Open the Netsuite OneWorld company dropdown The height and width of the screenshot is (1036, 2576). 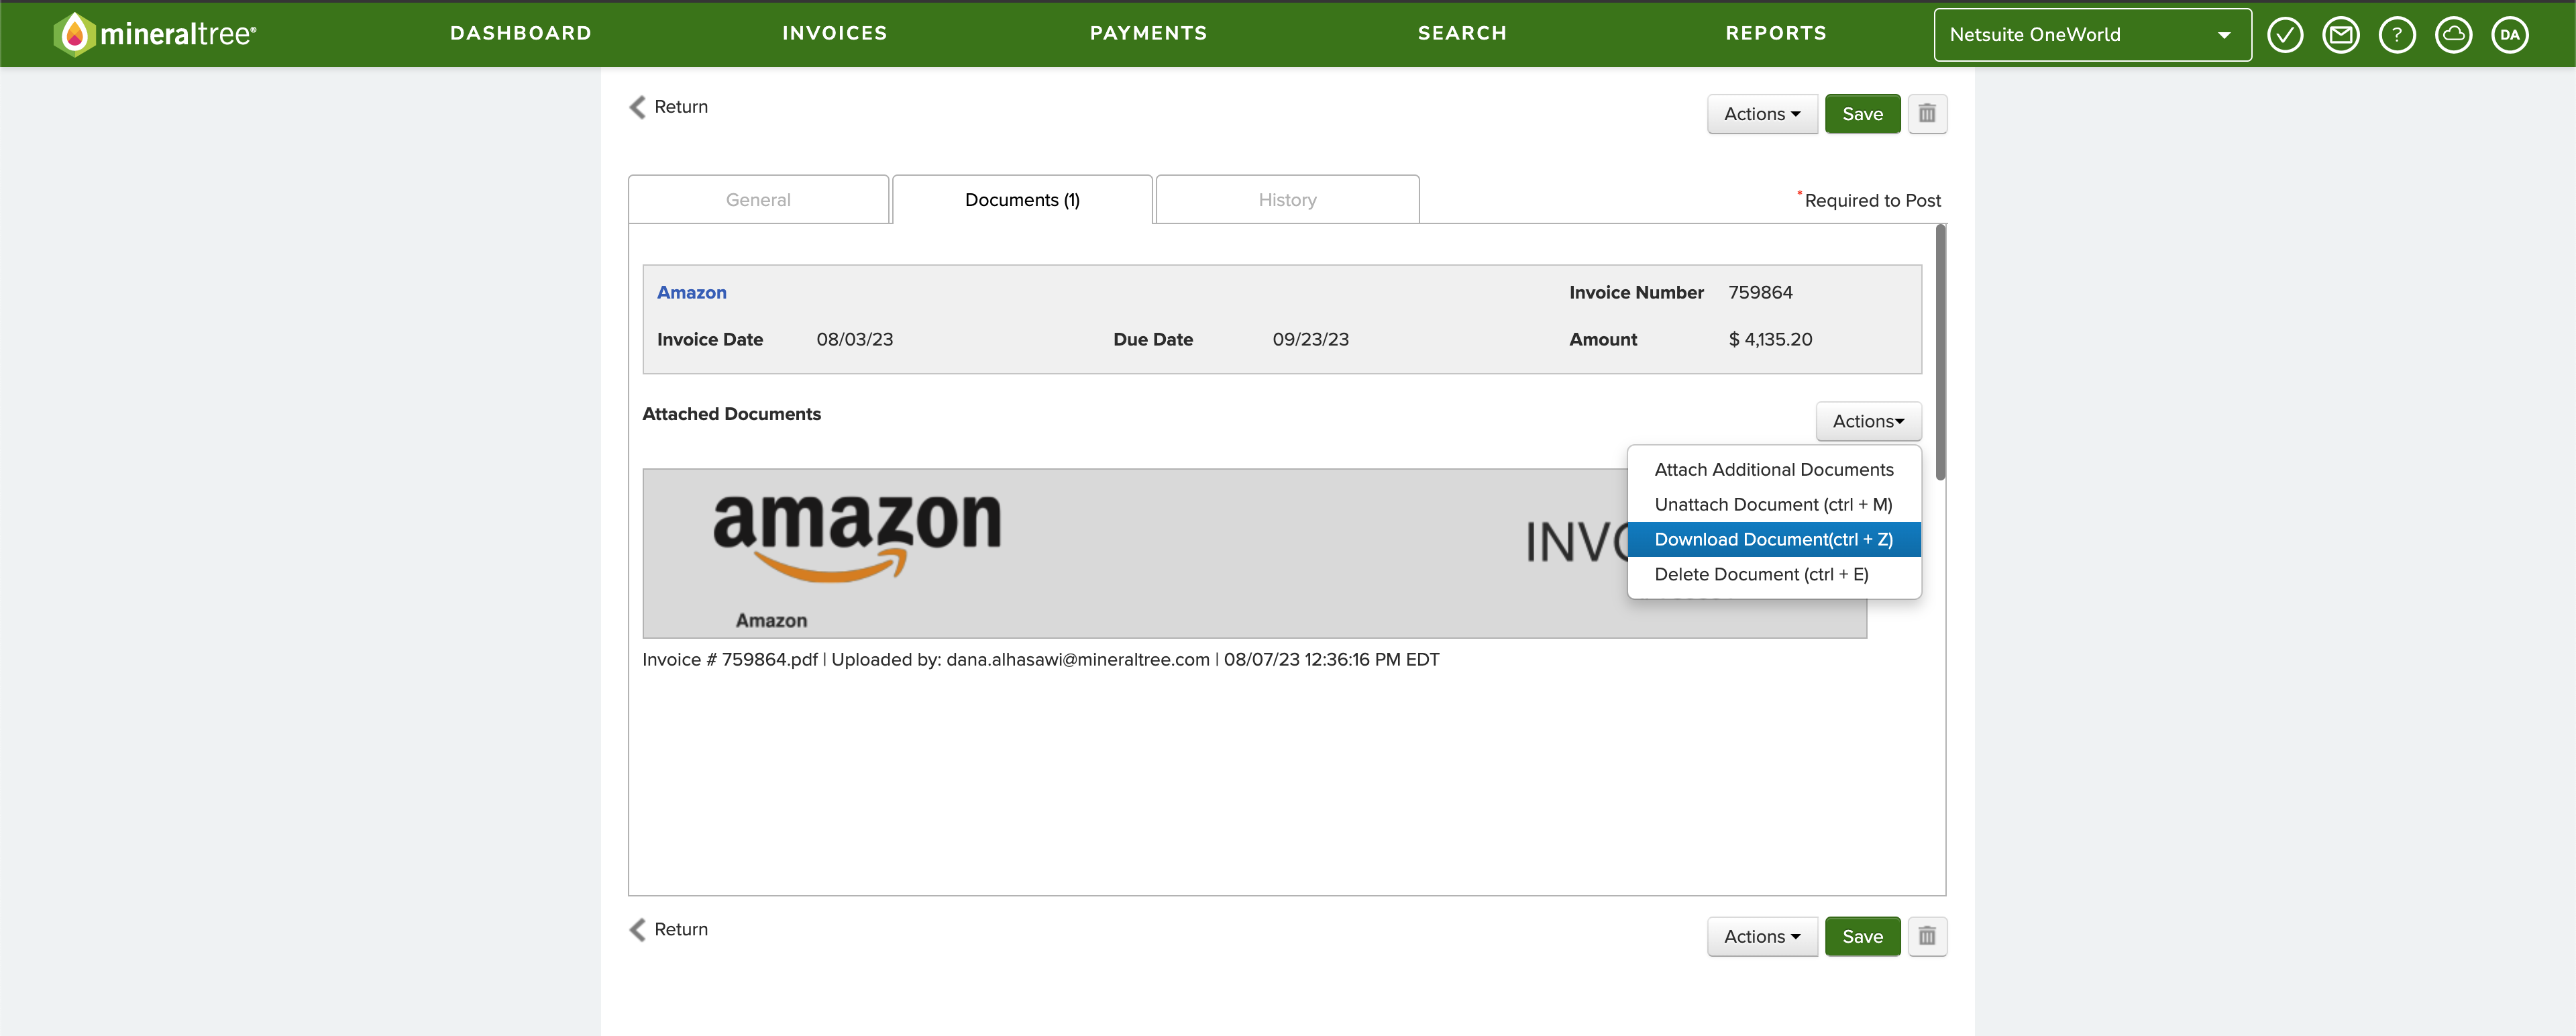tap(2092, 35)
